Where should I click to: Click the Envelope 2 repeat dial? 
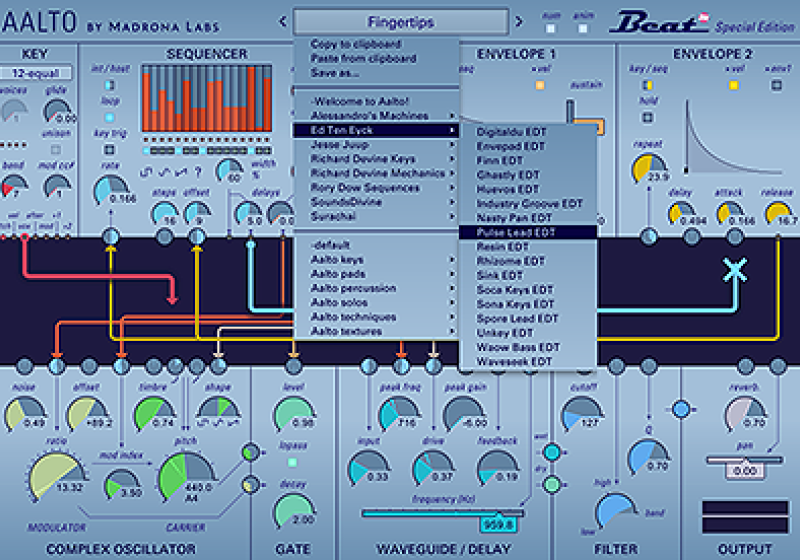650,168
